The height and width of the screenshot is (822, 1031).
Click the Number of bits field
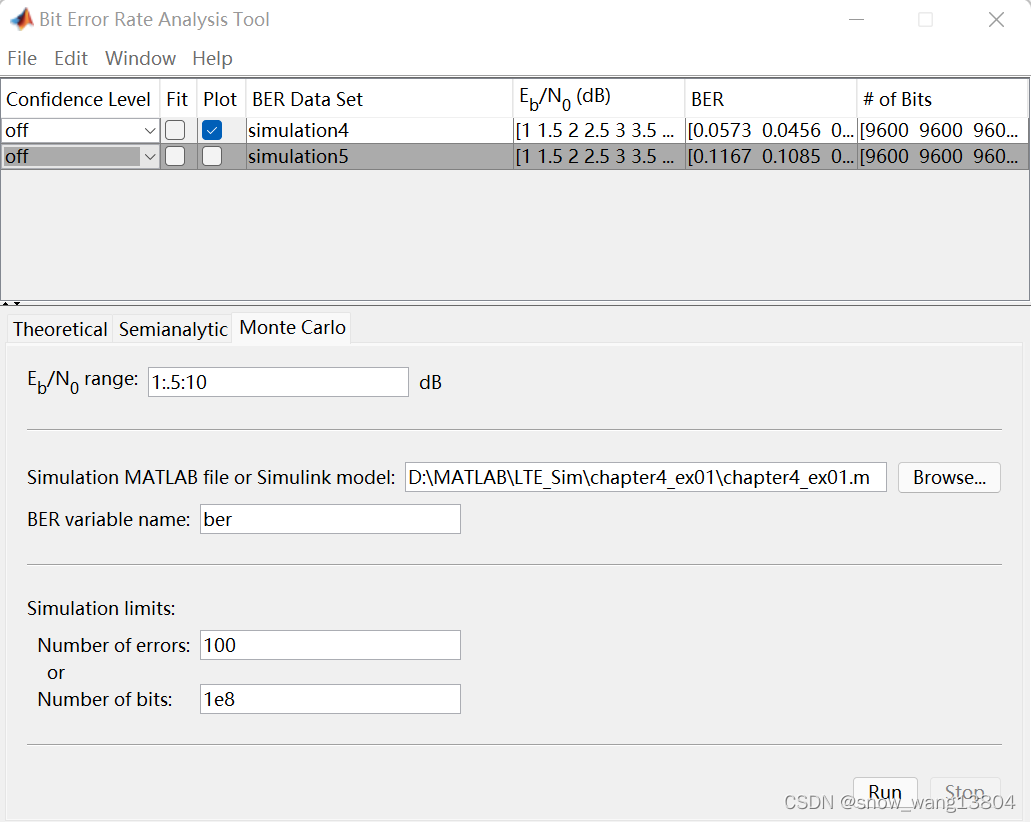click(330, 700)
